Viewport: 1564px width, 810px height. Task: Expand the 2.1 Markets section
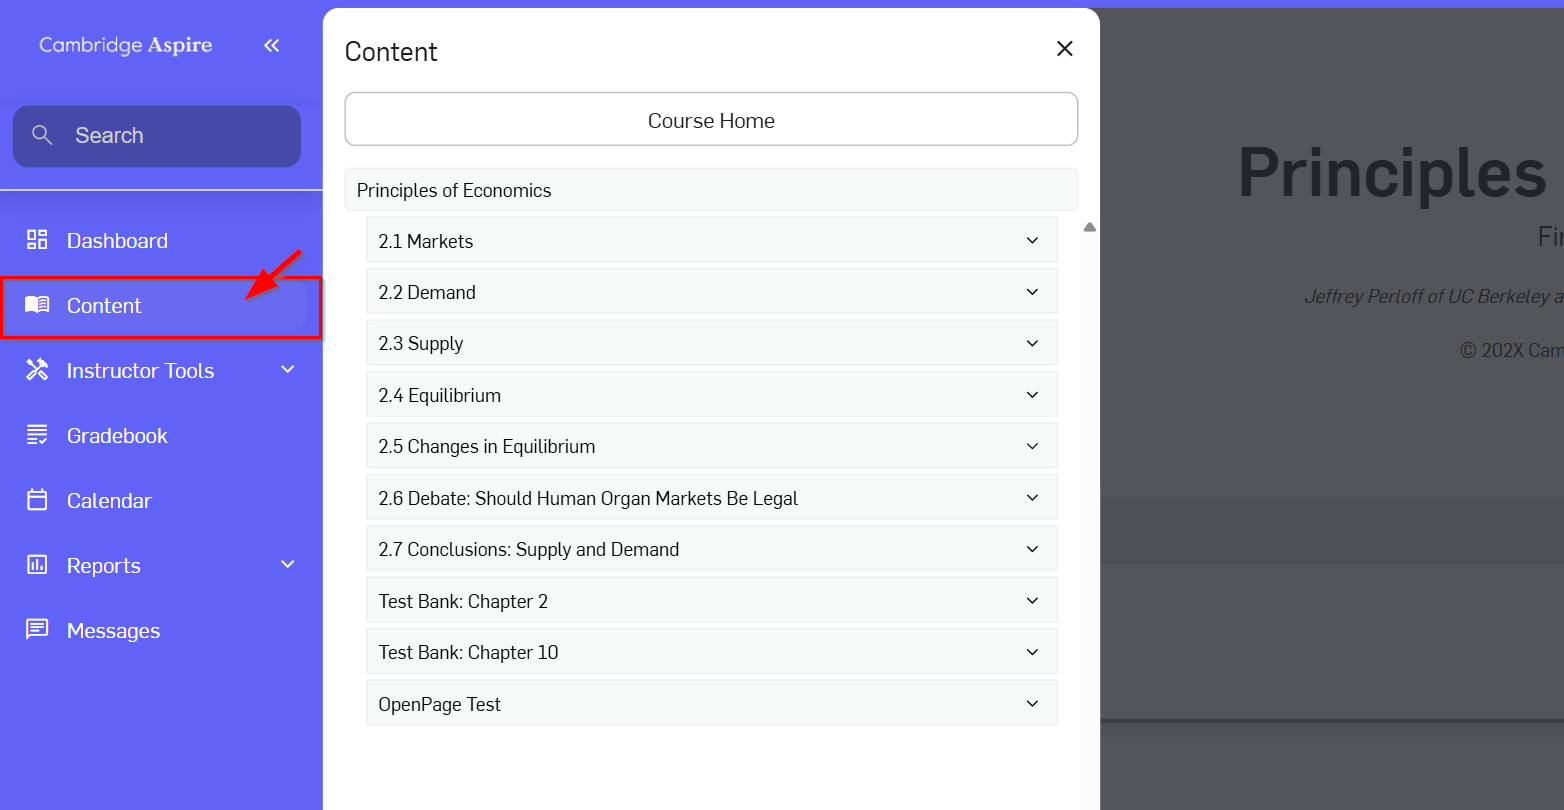click(712, 240)
